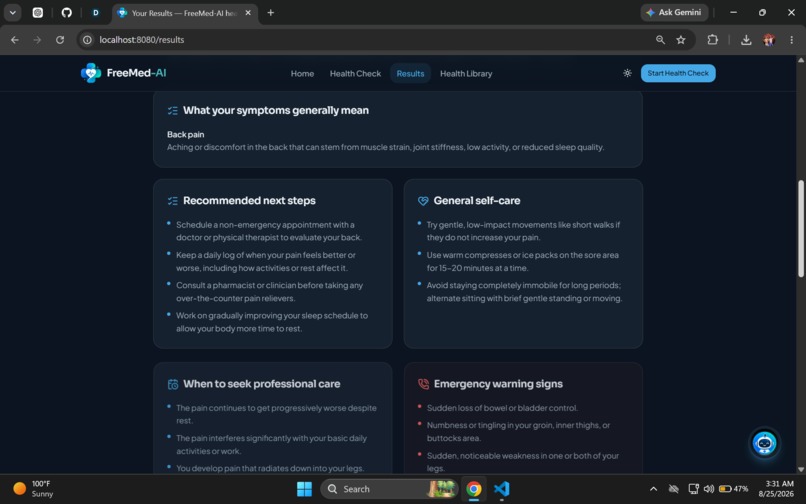Select the Results nav item
The image size is (806, 504).
pos(410,74)
